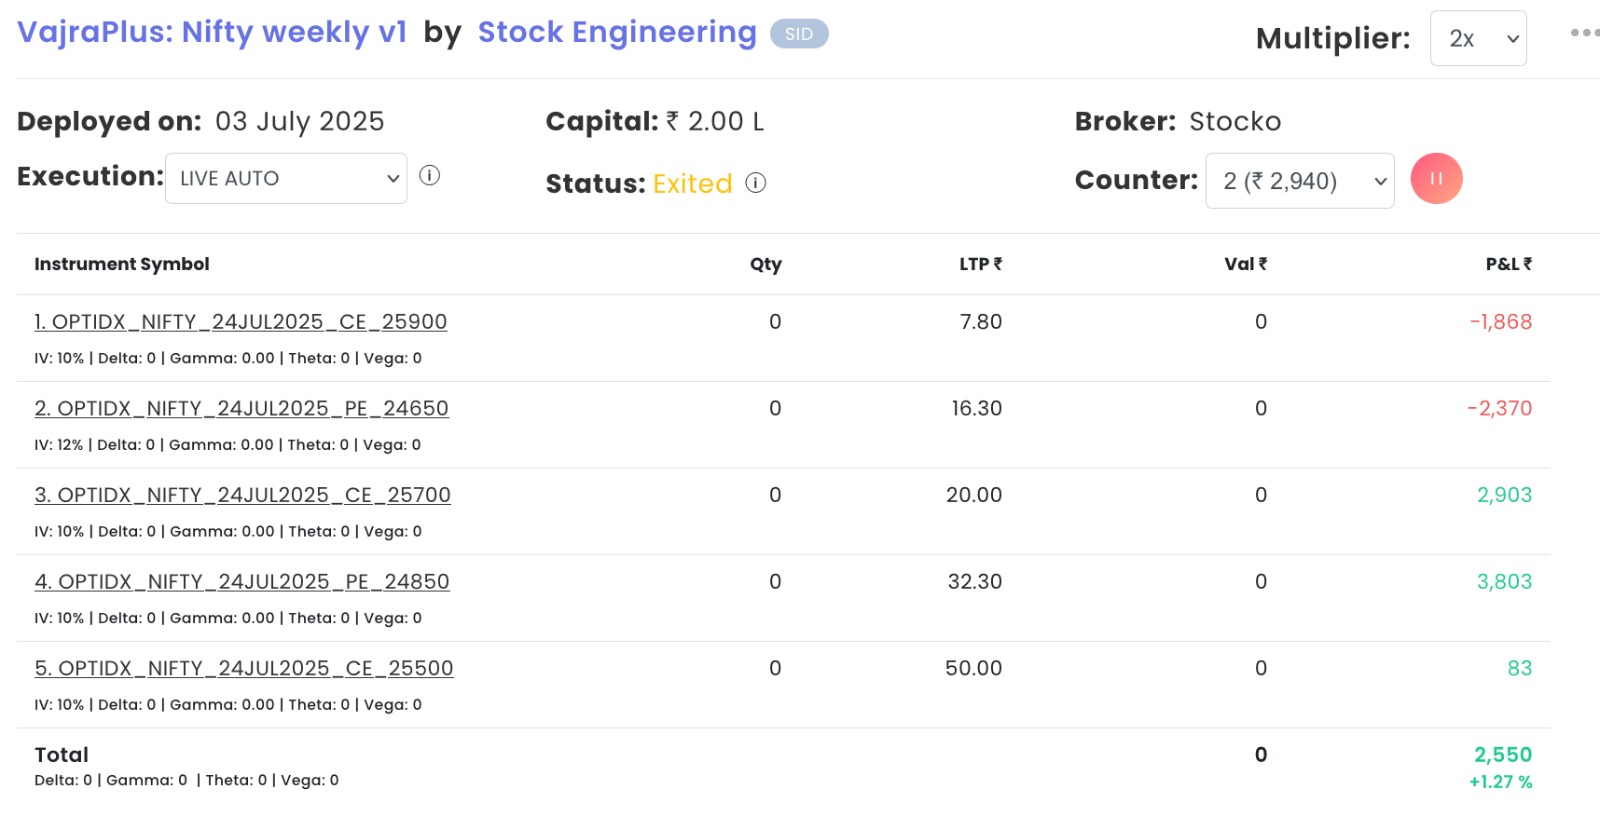
Task: Expand the Execution LIVE AUTO dropdown
Action: (x=286, y=178)
